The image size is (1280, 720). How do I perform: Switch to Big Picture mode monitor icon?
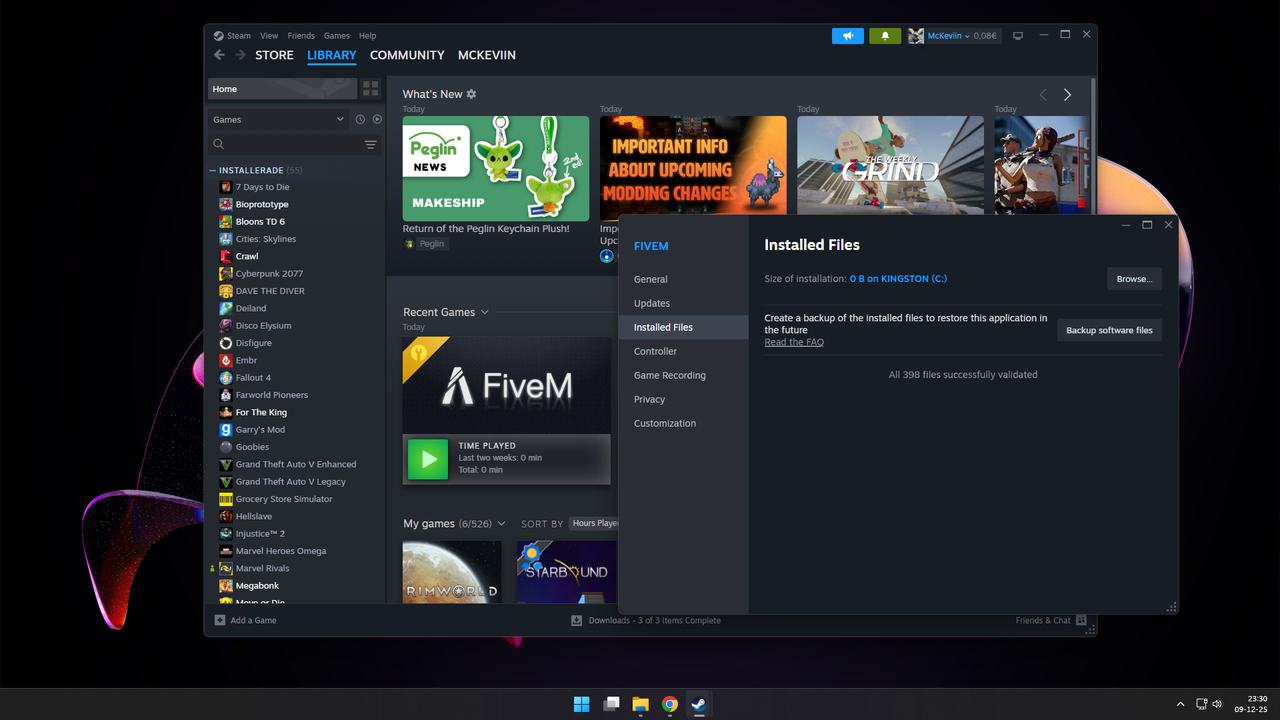(x=1018, y=36)
